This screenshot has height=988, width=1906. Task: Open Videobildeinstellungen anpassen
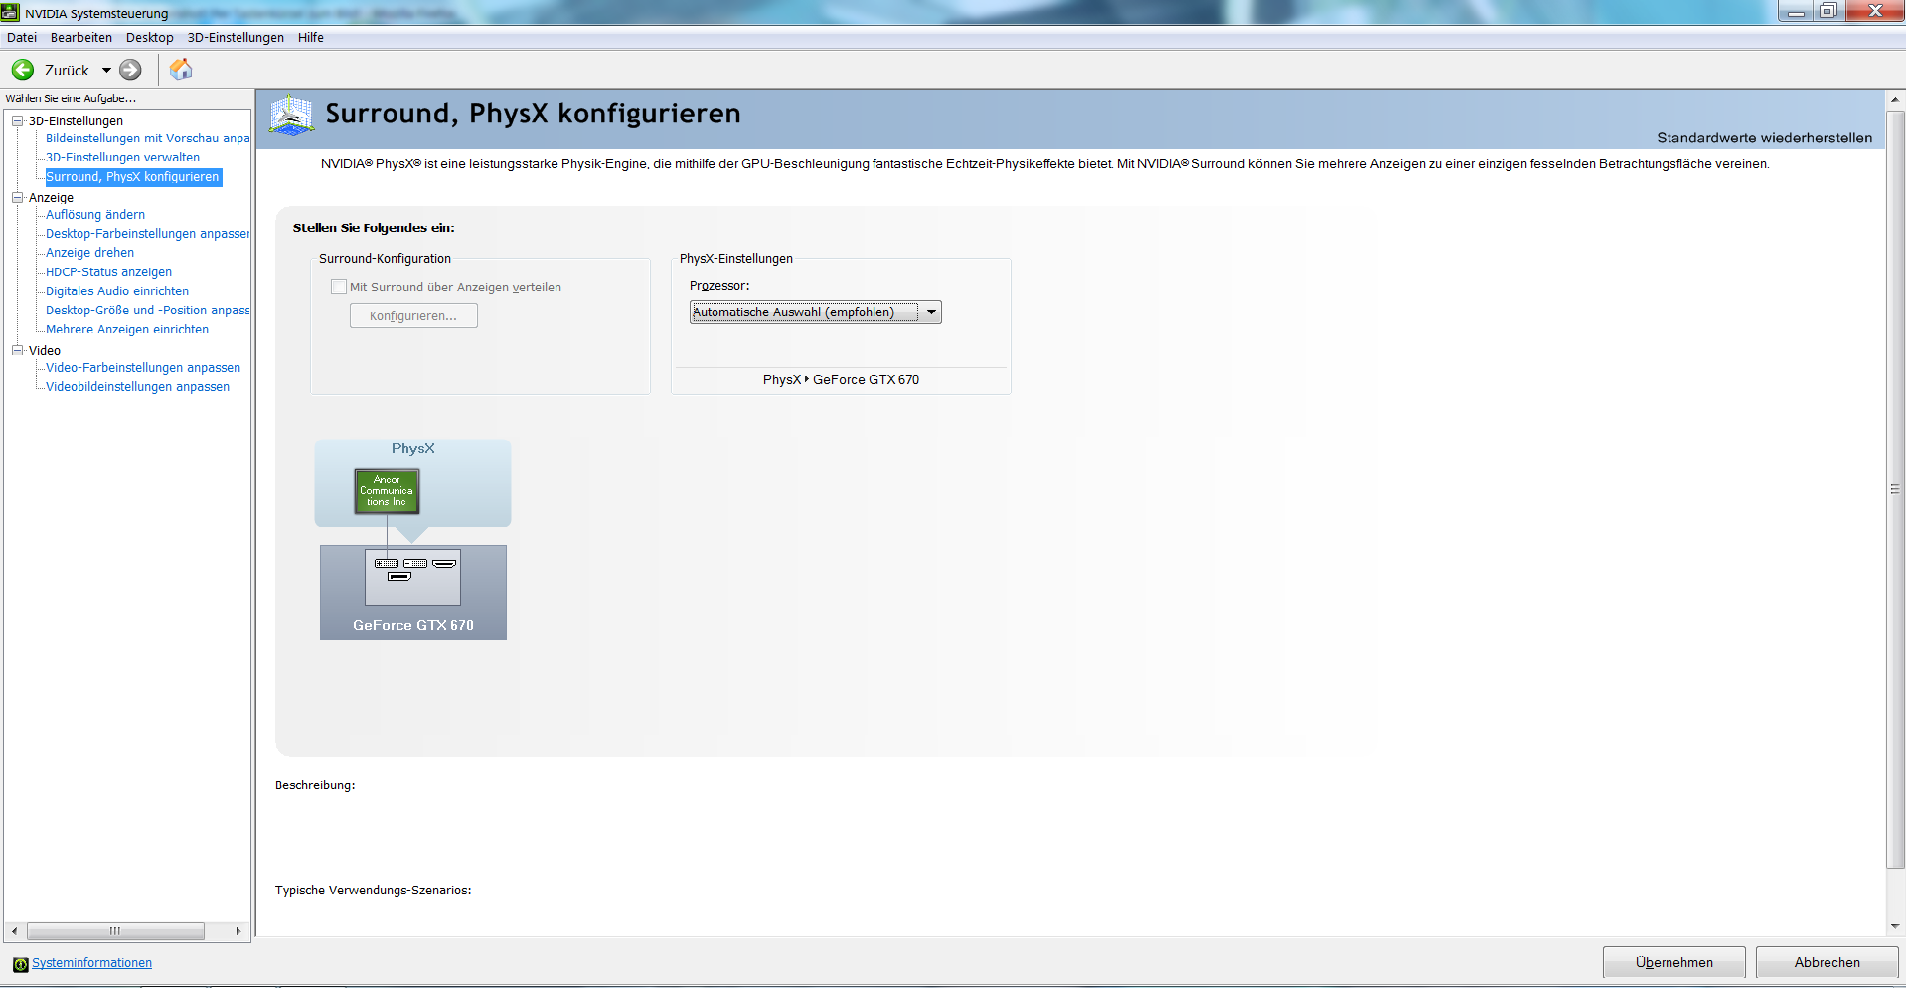pos(138,387)
